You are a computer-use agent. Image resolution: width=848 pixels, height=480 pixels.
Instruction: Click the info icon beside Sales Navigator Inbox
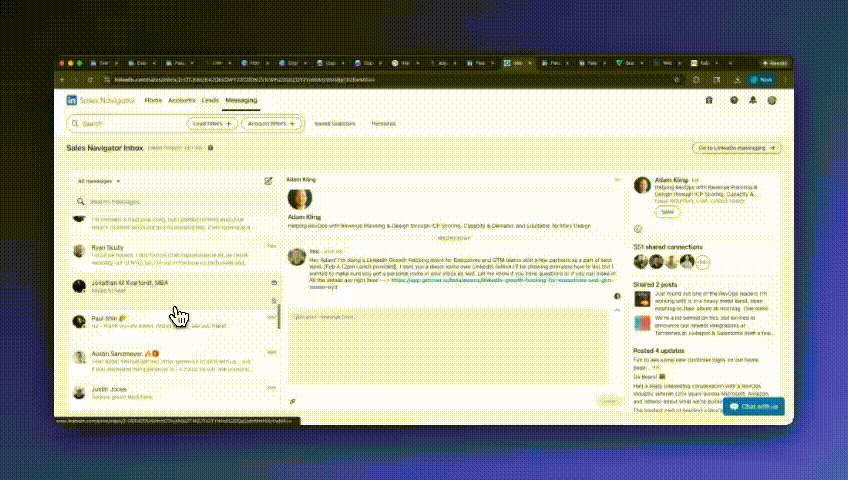coord(210,148)
